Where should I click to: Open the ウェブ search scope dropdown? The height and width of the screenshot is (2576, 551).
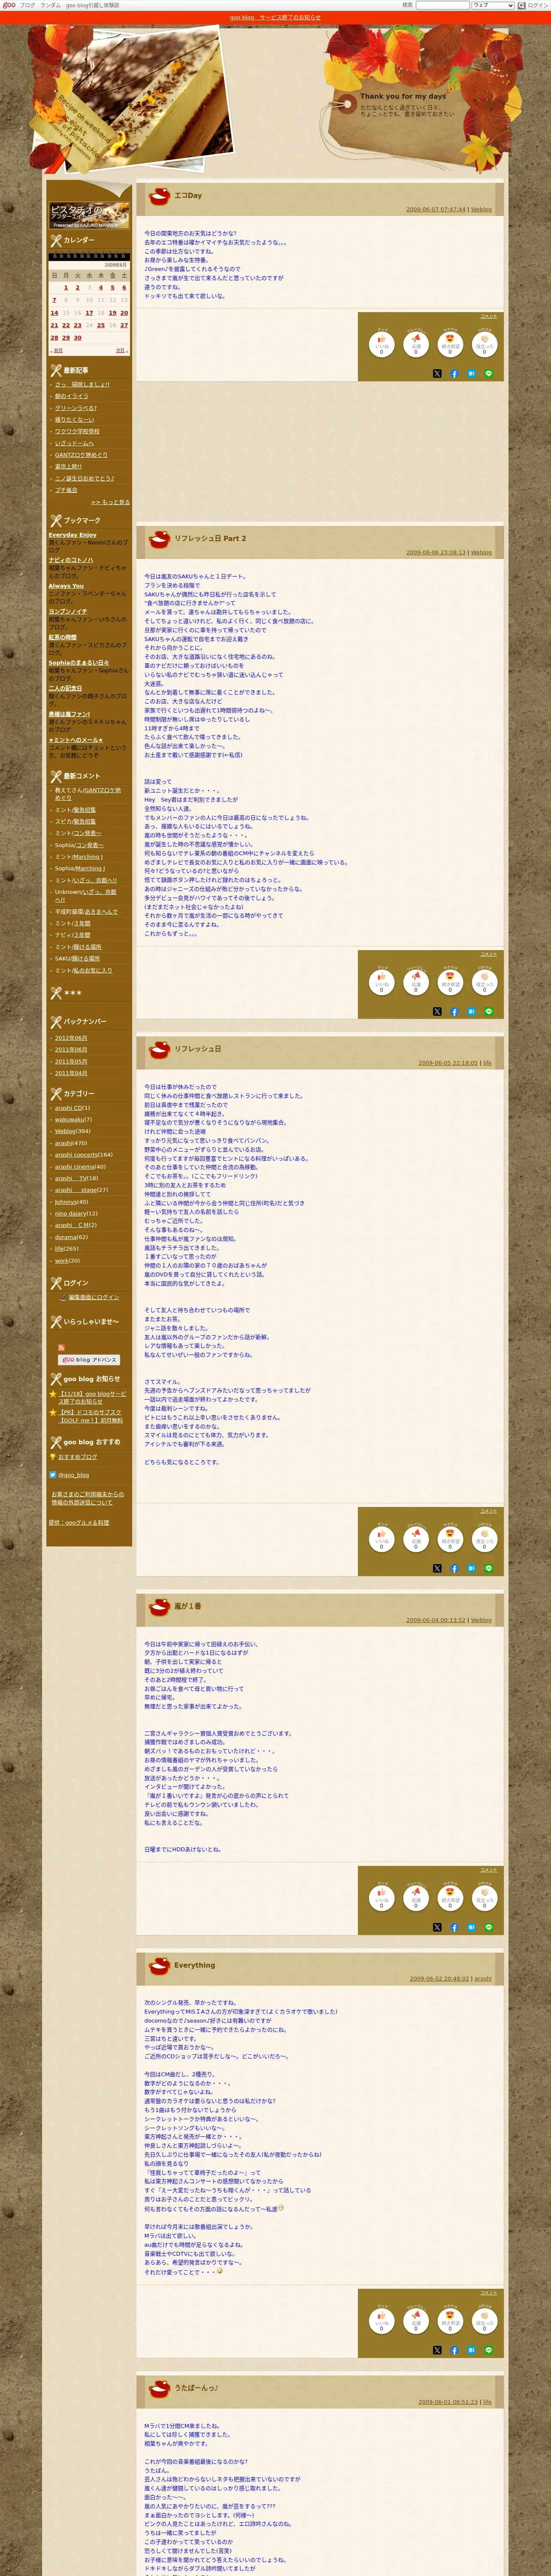pyautogui.click(x=493, y=5)
